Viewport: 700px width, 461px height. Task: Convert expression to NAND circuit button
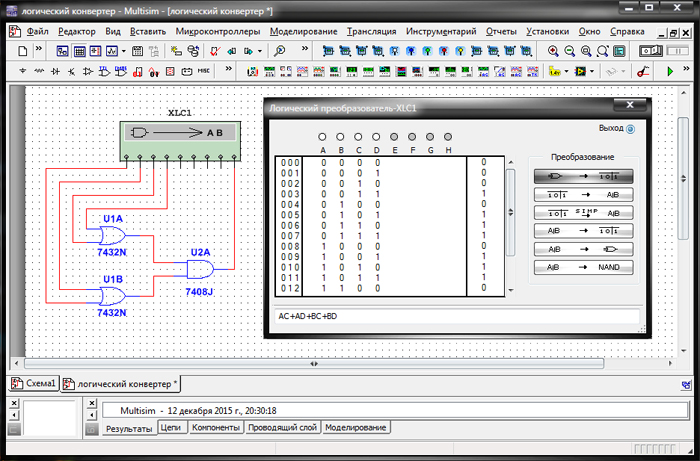pyautogui.click(x=583, y=267)
